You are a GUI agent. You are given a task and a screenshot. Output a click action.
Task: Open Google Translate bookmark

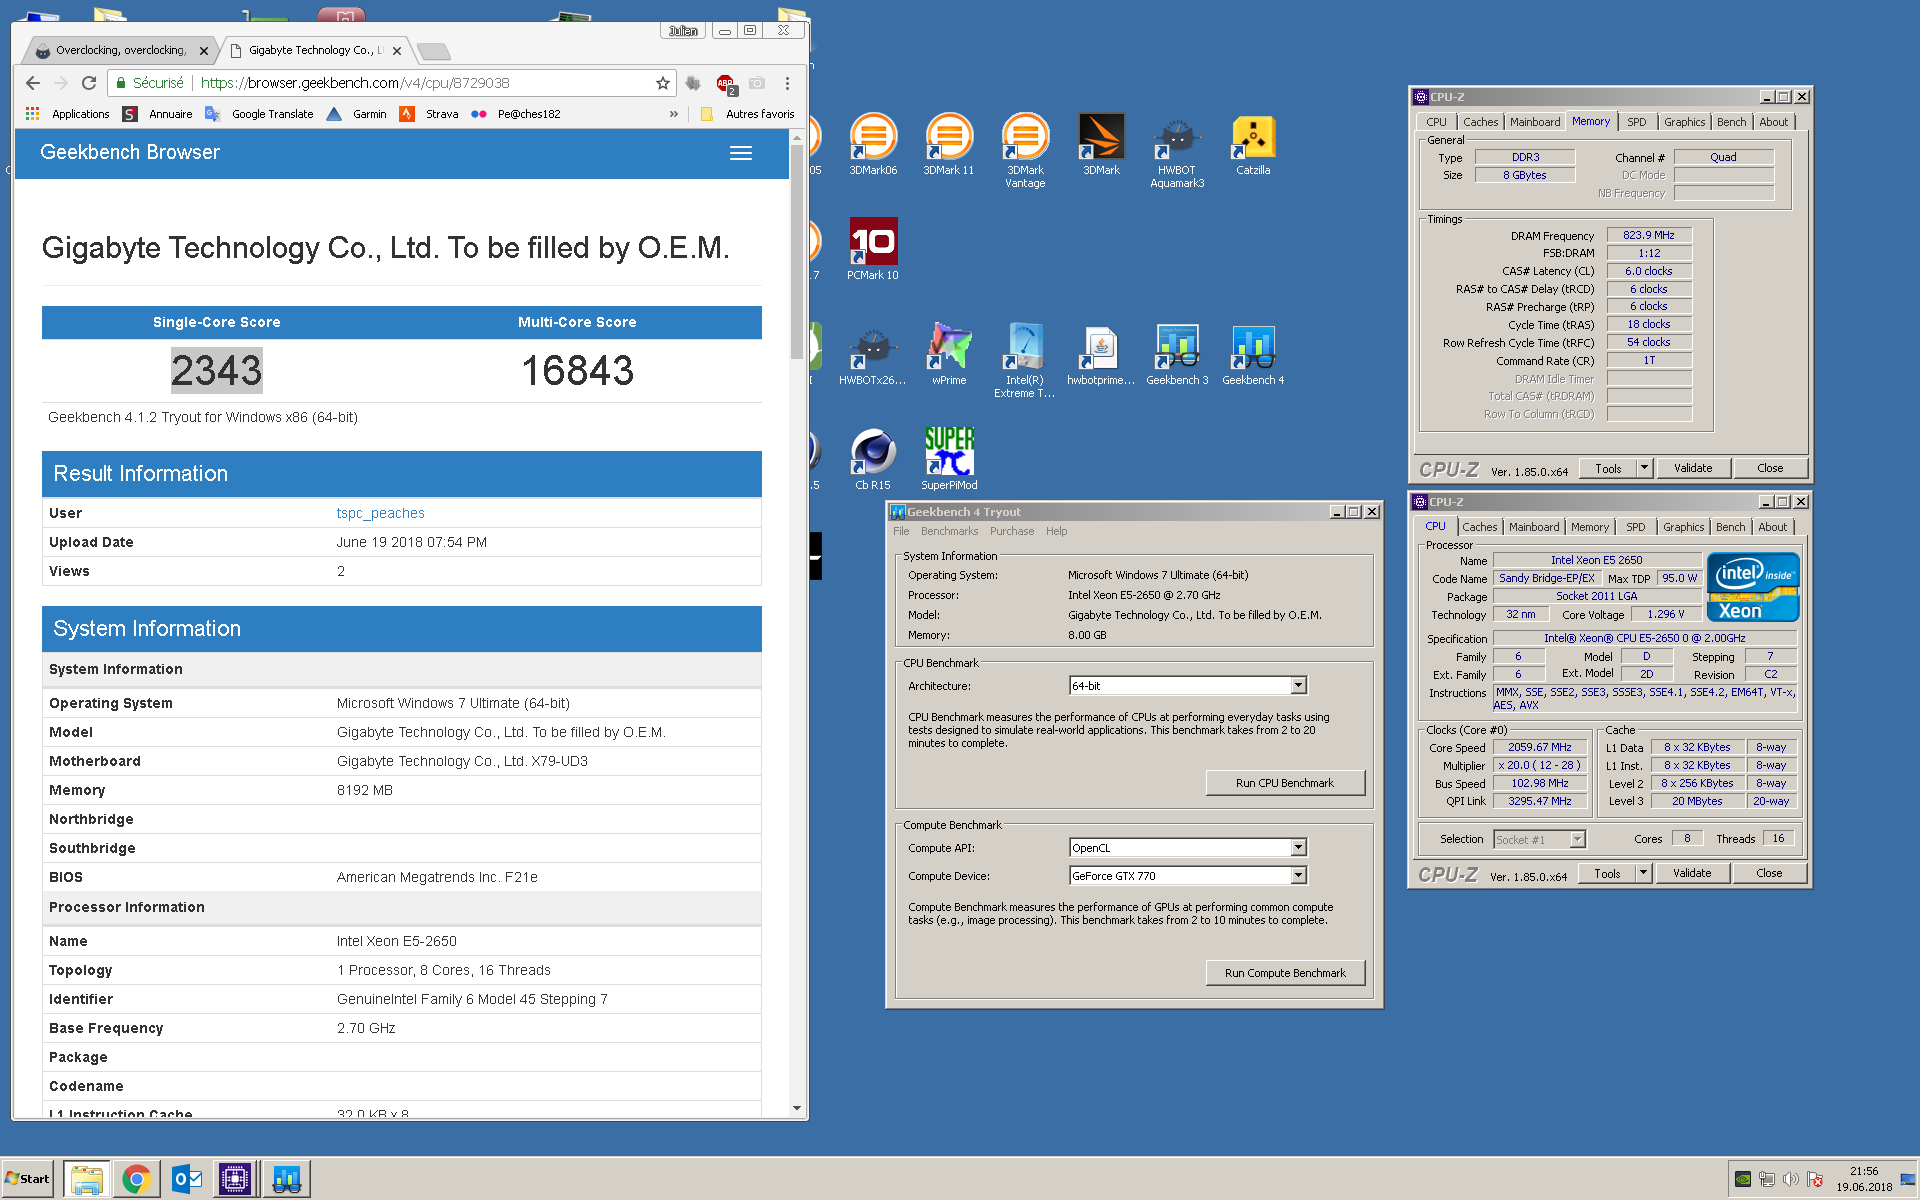[259, 114]
